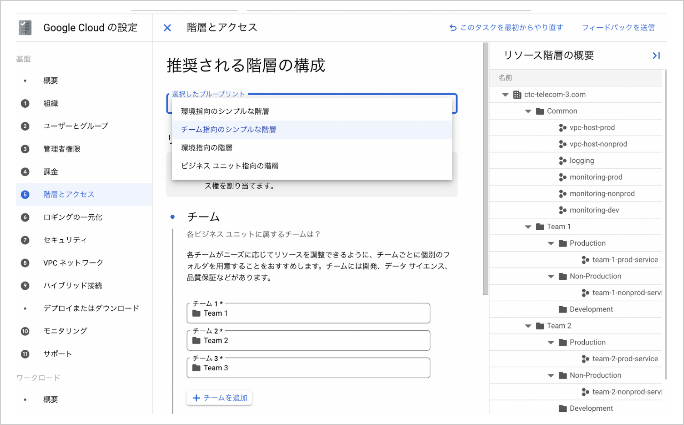The width and height of the screenshot is (684, 425).
Task: Click Development folder icon under Team 1
Action: [563, 309]
